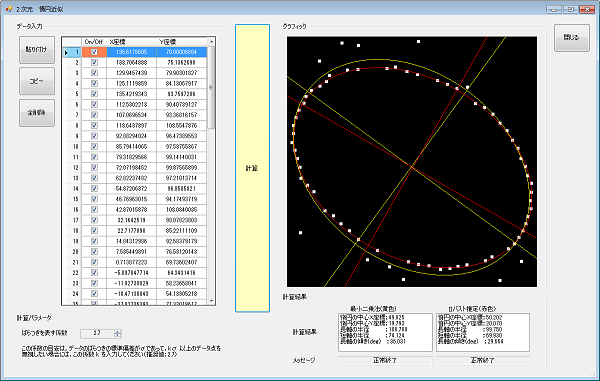Click the scroll-up arrow of the data grid
The image size is (600, 381).
[211, 41]
